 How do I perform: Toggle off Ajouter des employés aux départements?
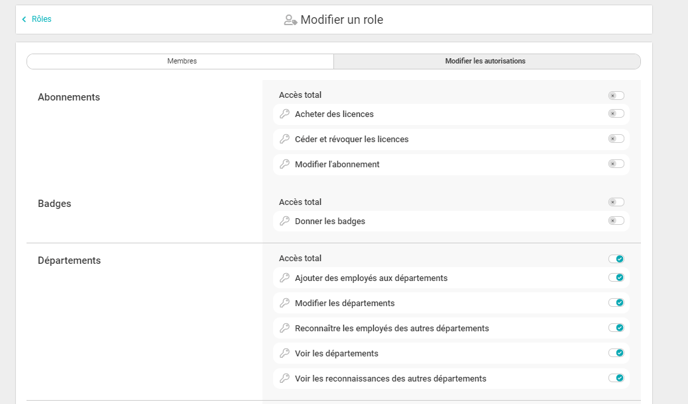pos(616,278)
